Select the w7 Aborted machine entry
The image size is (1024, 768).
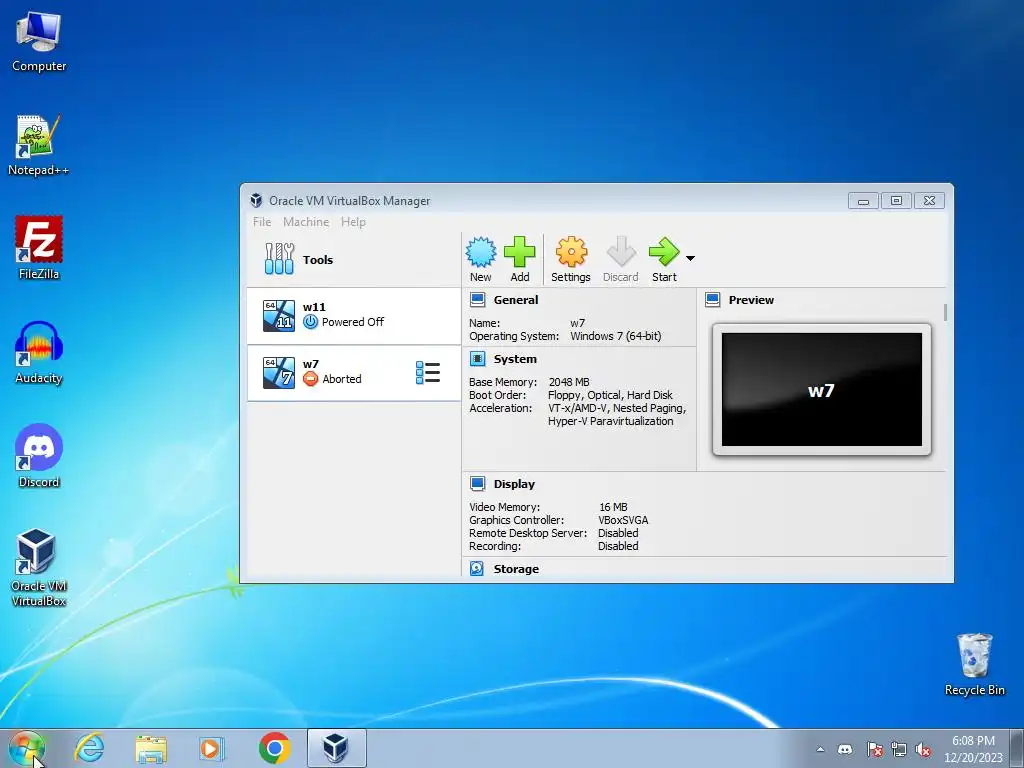(x=353, y=373)
